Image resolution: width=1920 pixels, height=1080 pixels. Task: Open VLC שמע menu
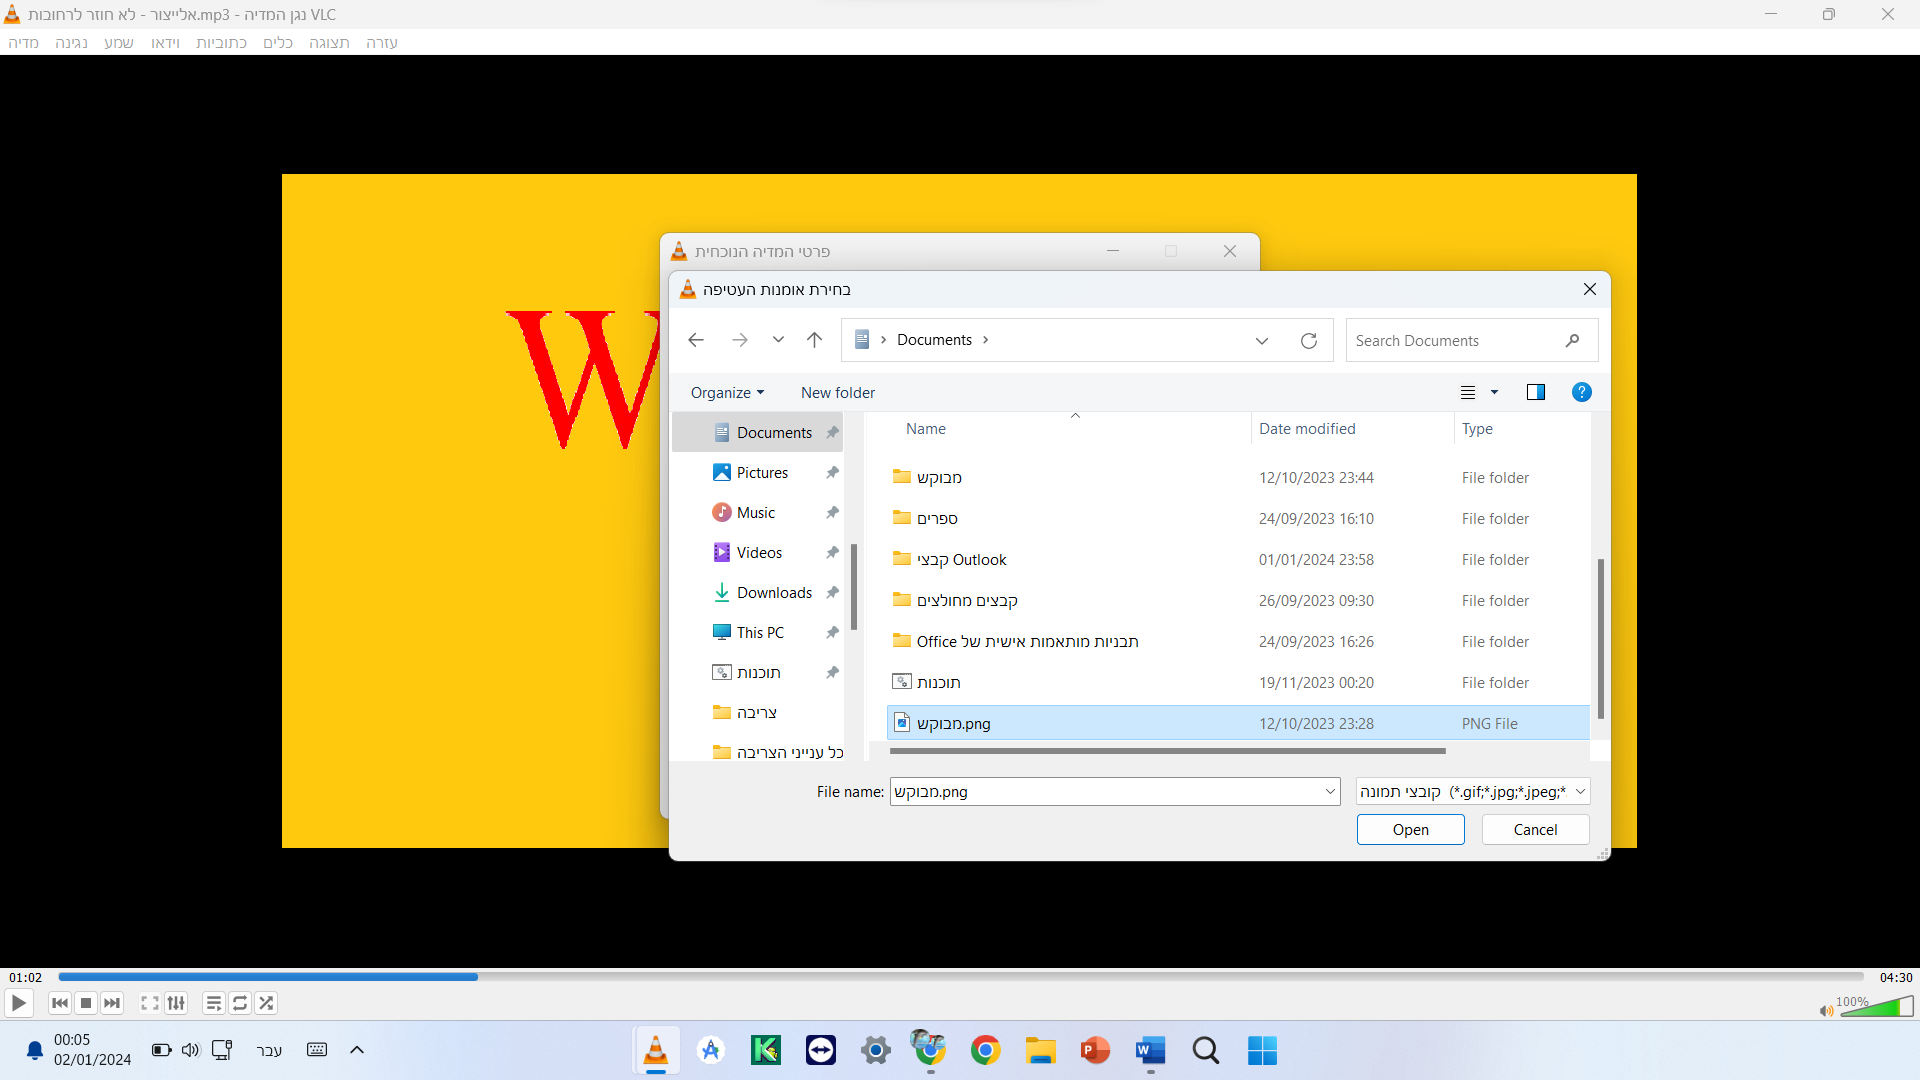(x=119, y=43)
